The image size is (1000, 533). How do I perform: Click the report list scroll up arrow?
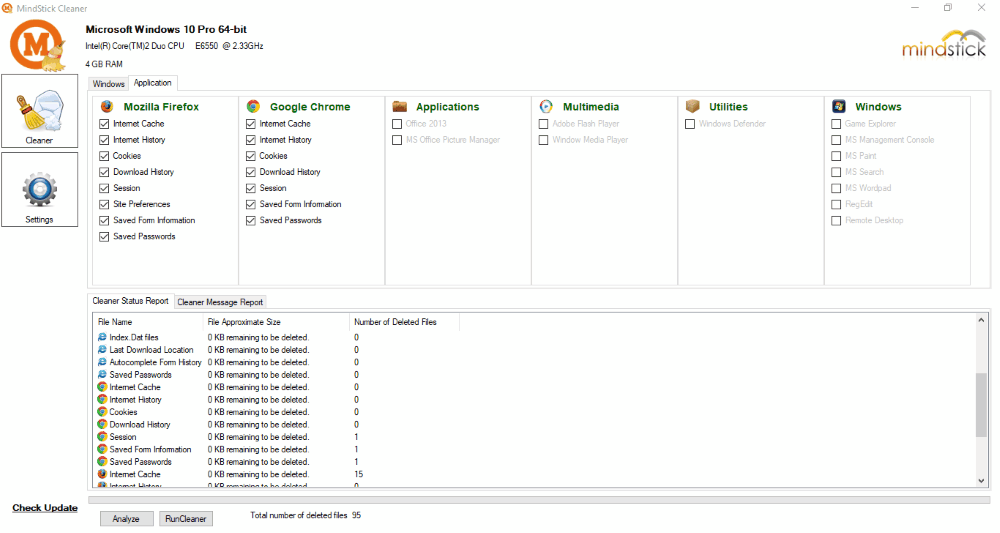(982, 320)
